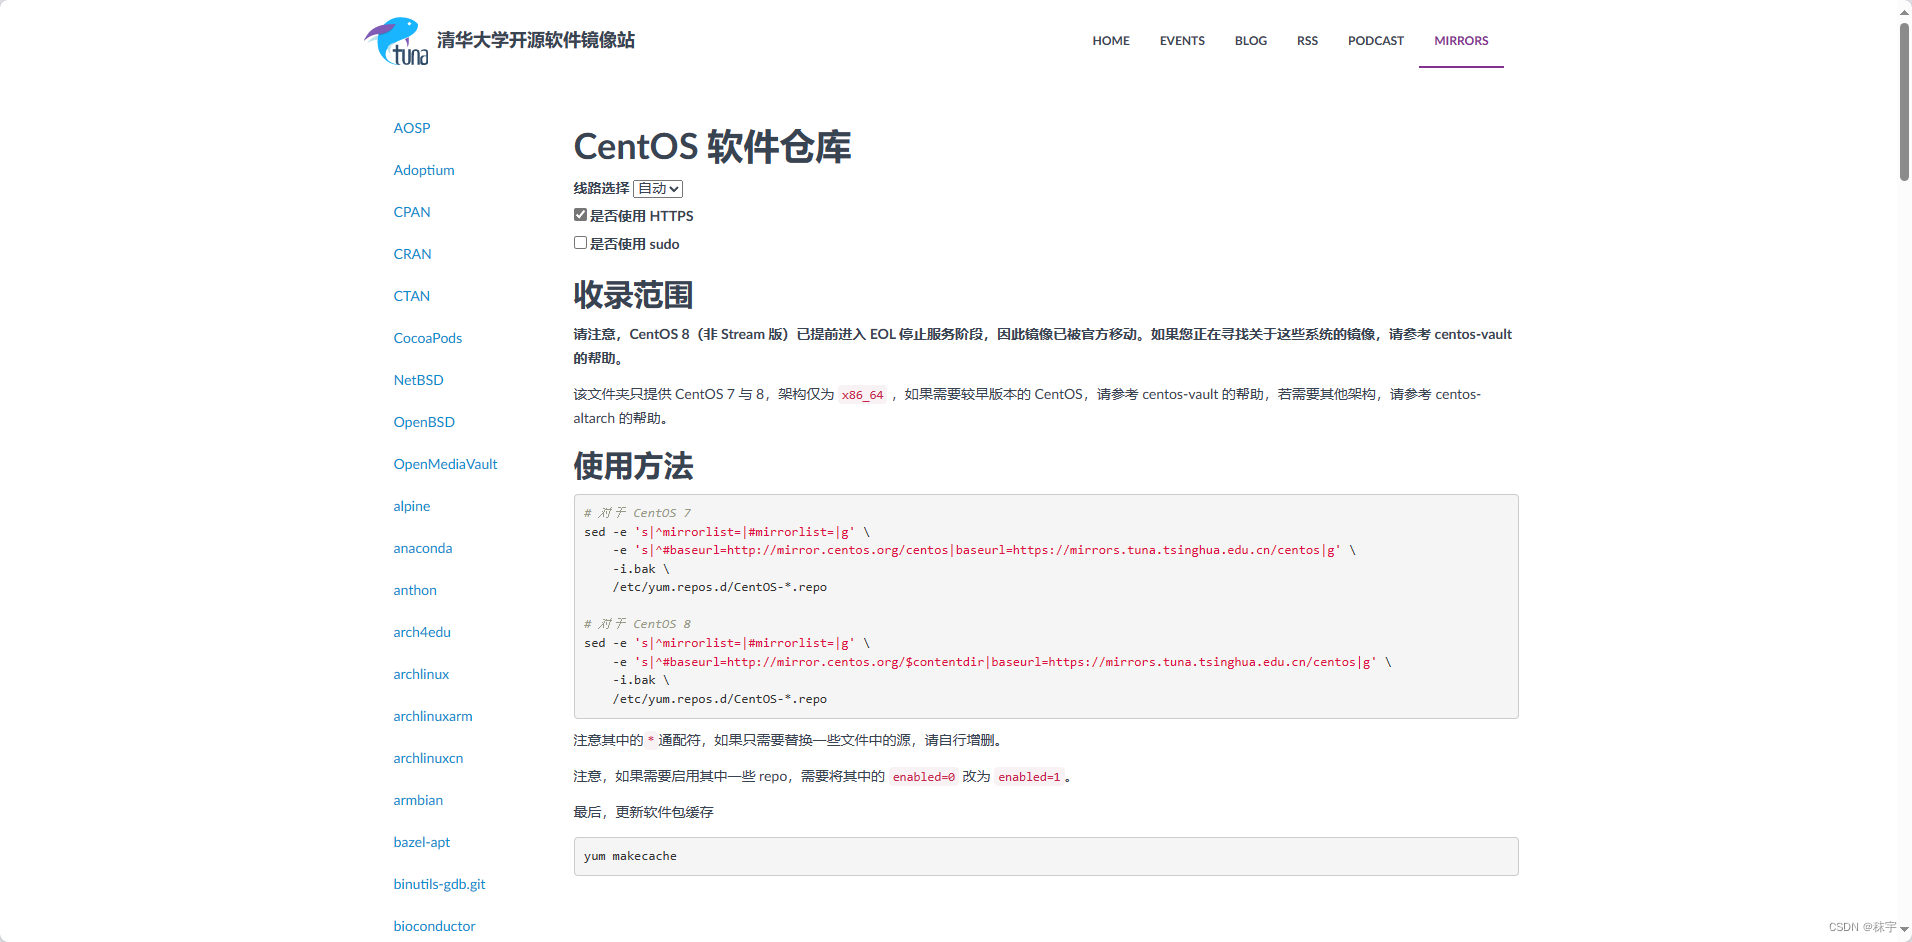1912x942 pixels.
Task: Open the CocoaPods sidebar link
Action: point(428,338)
